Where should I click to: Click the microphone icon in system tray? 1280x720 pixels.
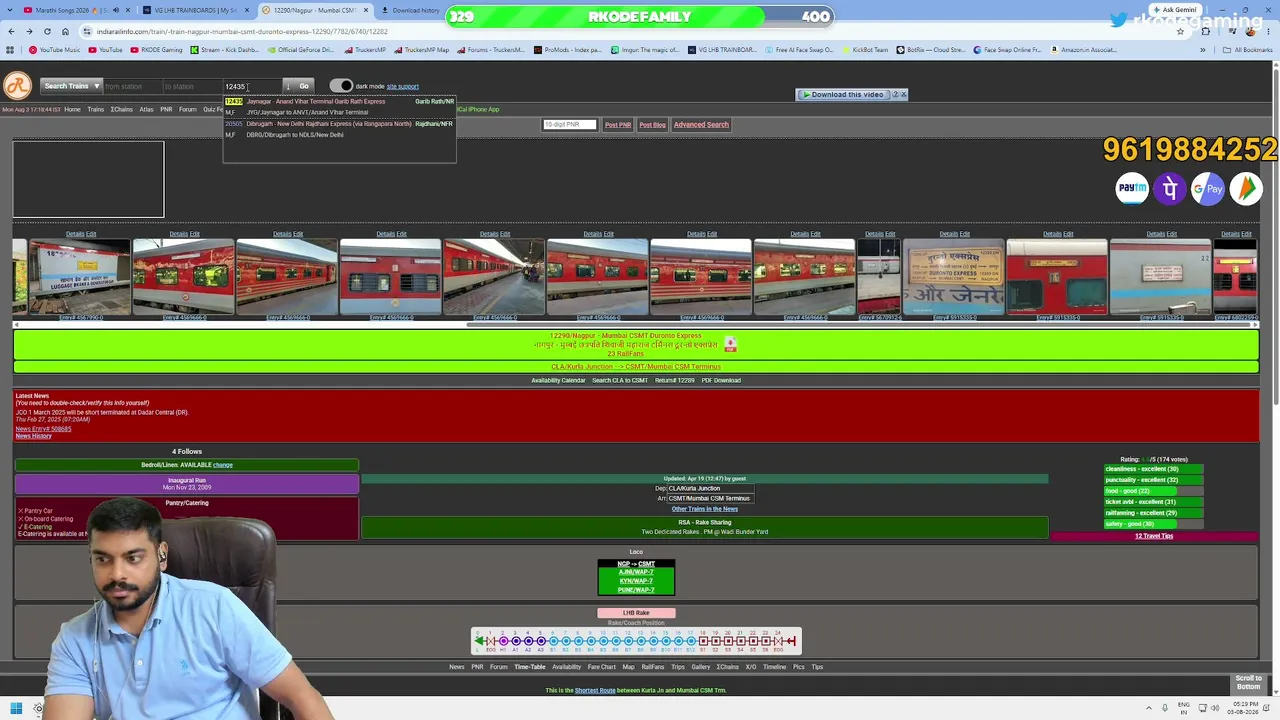point(1164,708)
